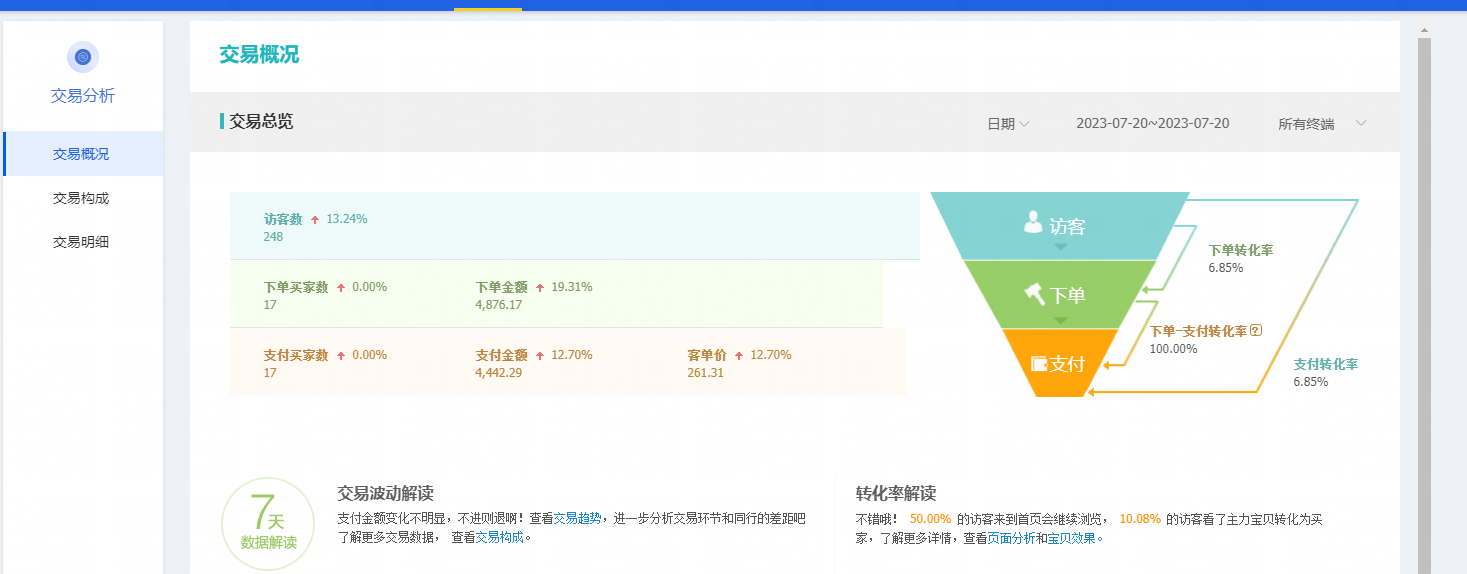Open the 交易概况 sidebar item
1467x574 pixels.
pyautogui.click(x=83, y=154)
